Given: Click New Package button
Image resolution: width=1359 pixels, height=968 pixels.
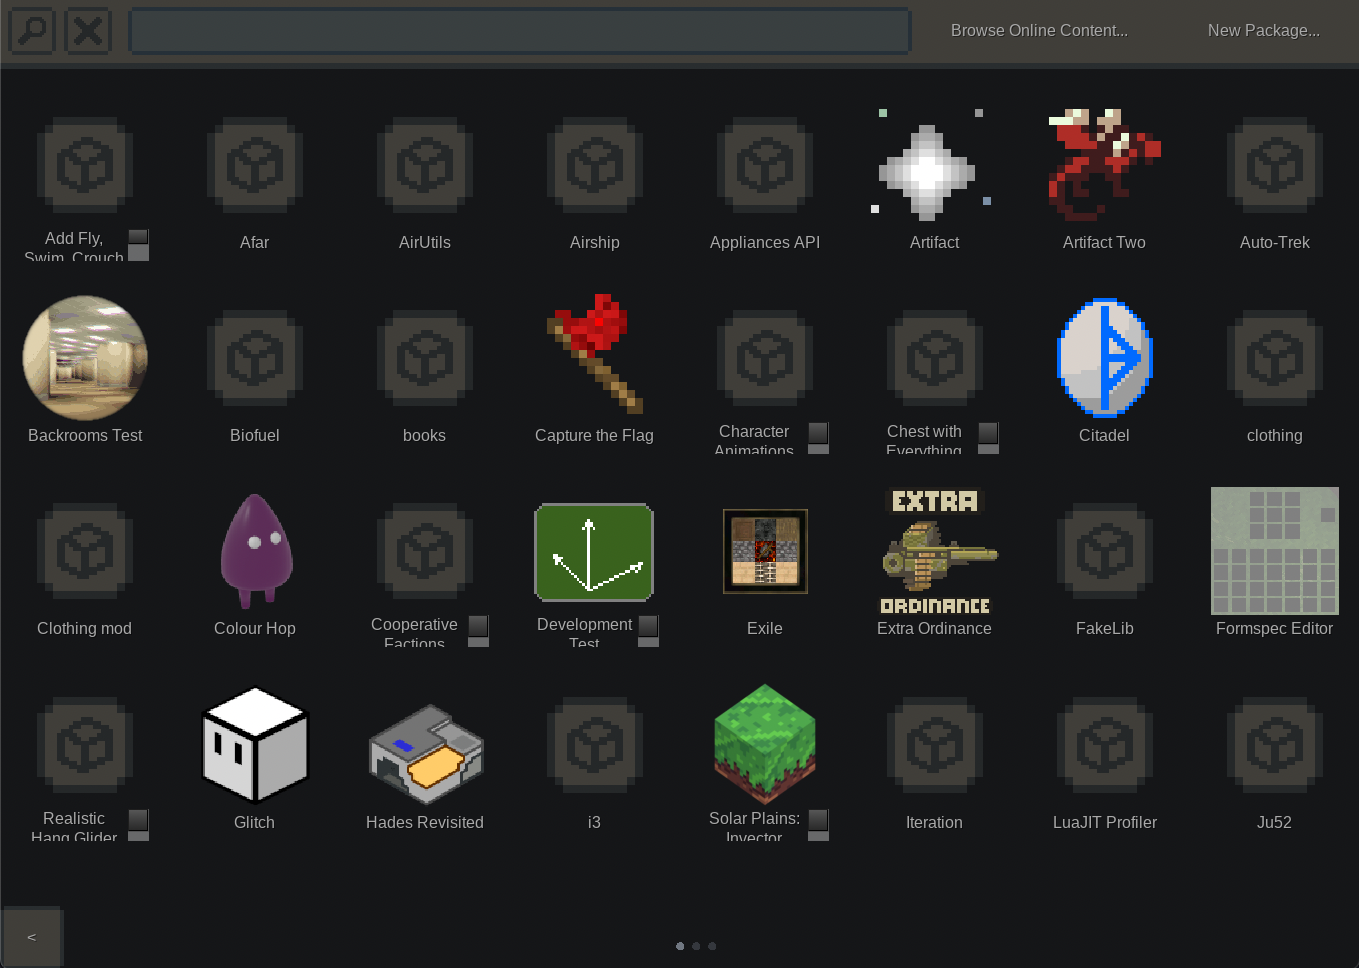Looking at the screenshot, I should [1263, 31].
